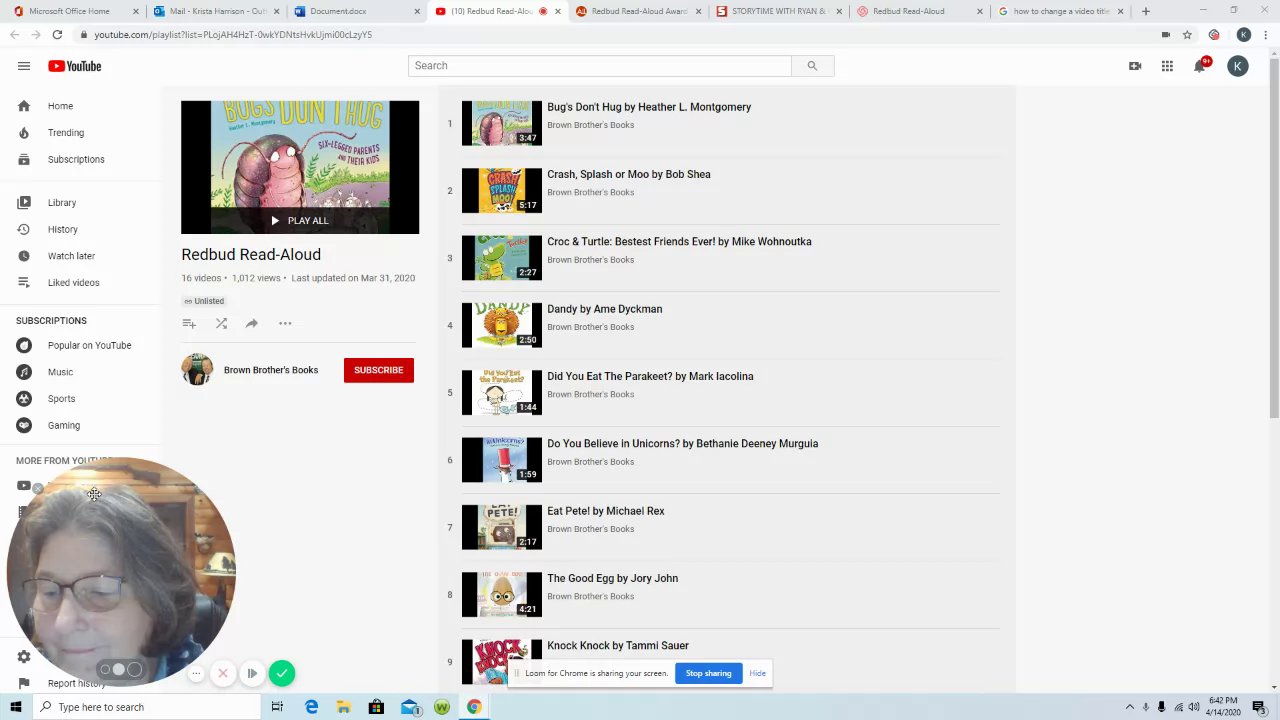Screen dimensions: 1280x720
Task: Subscribe to Brown Brother's Books
Action: pos(378,370)
